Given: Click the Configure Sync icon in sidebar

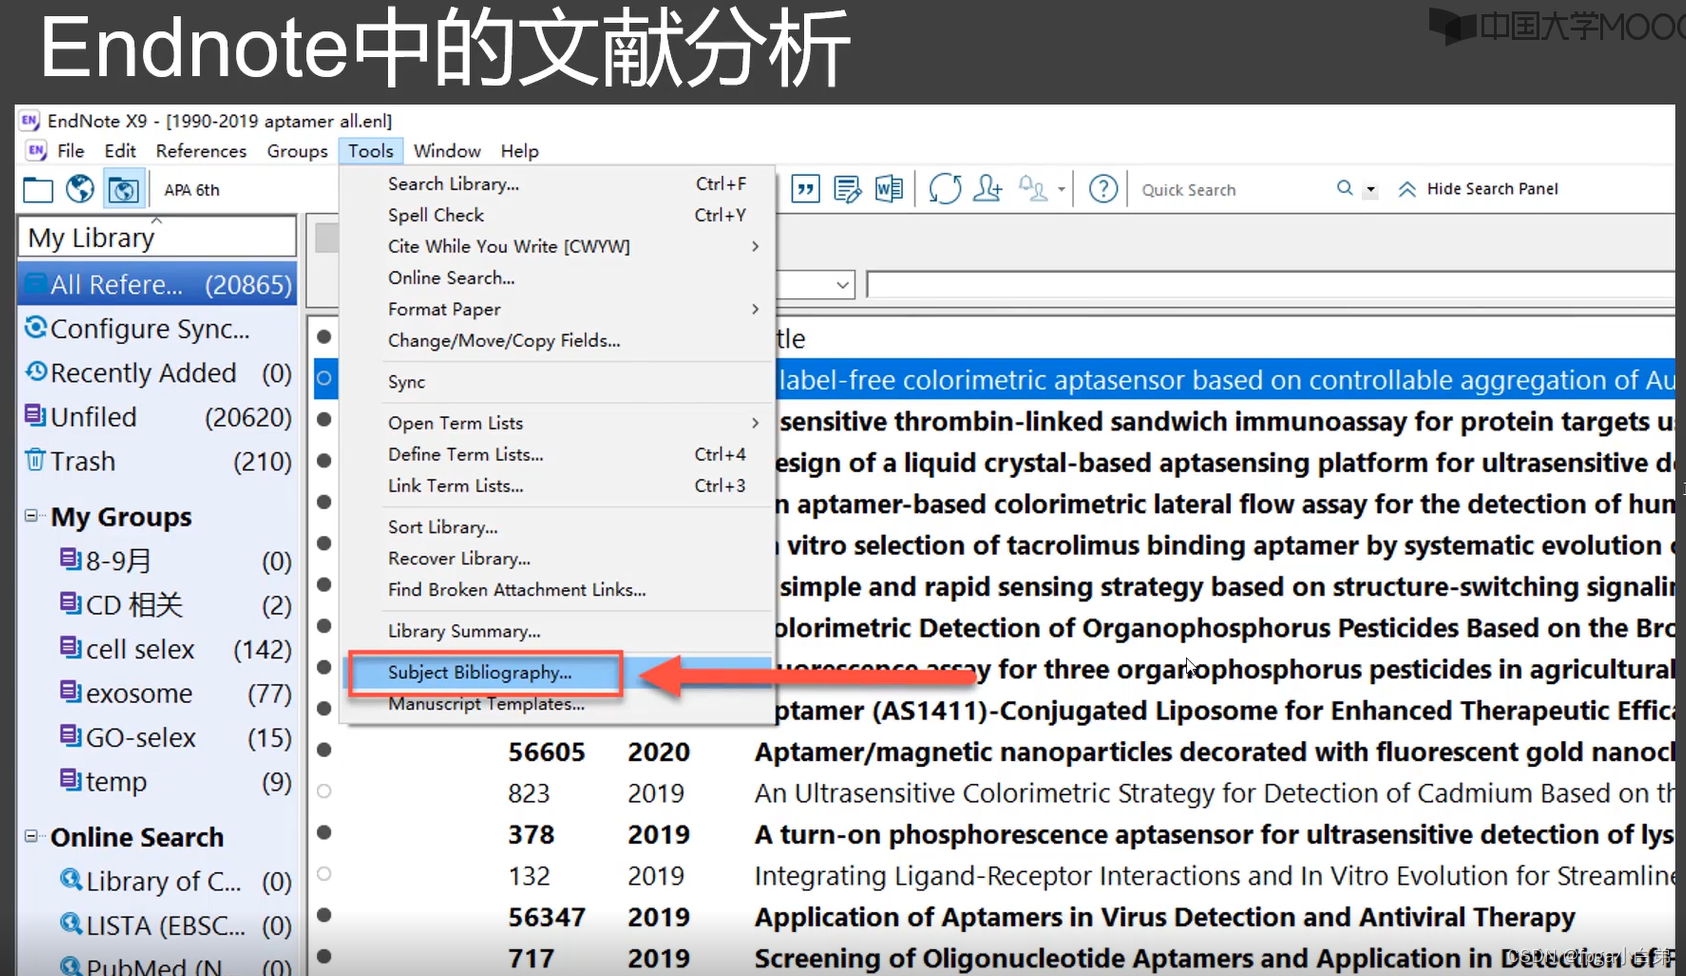Looking at the screenshot, I should pyautogui.click(x=36, y=327).
